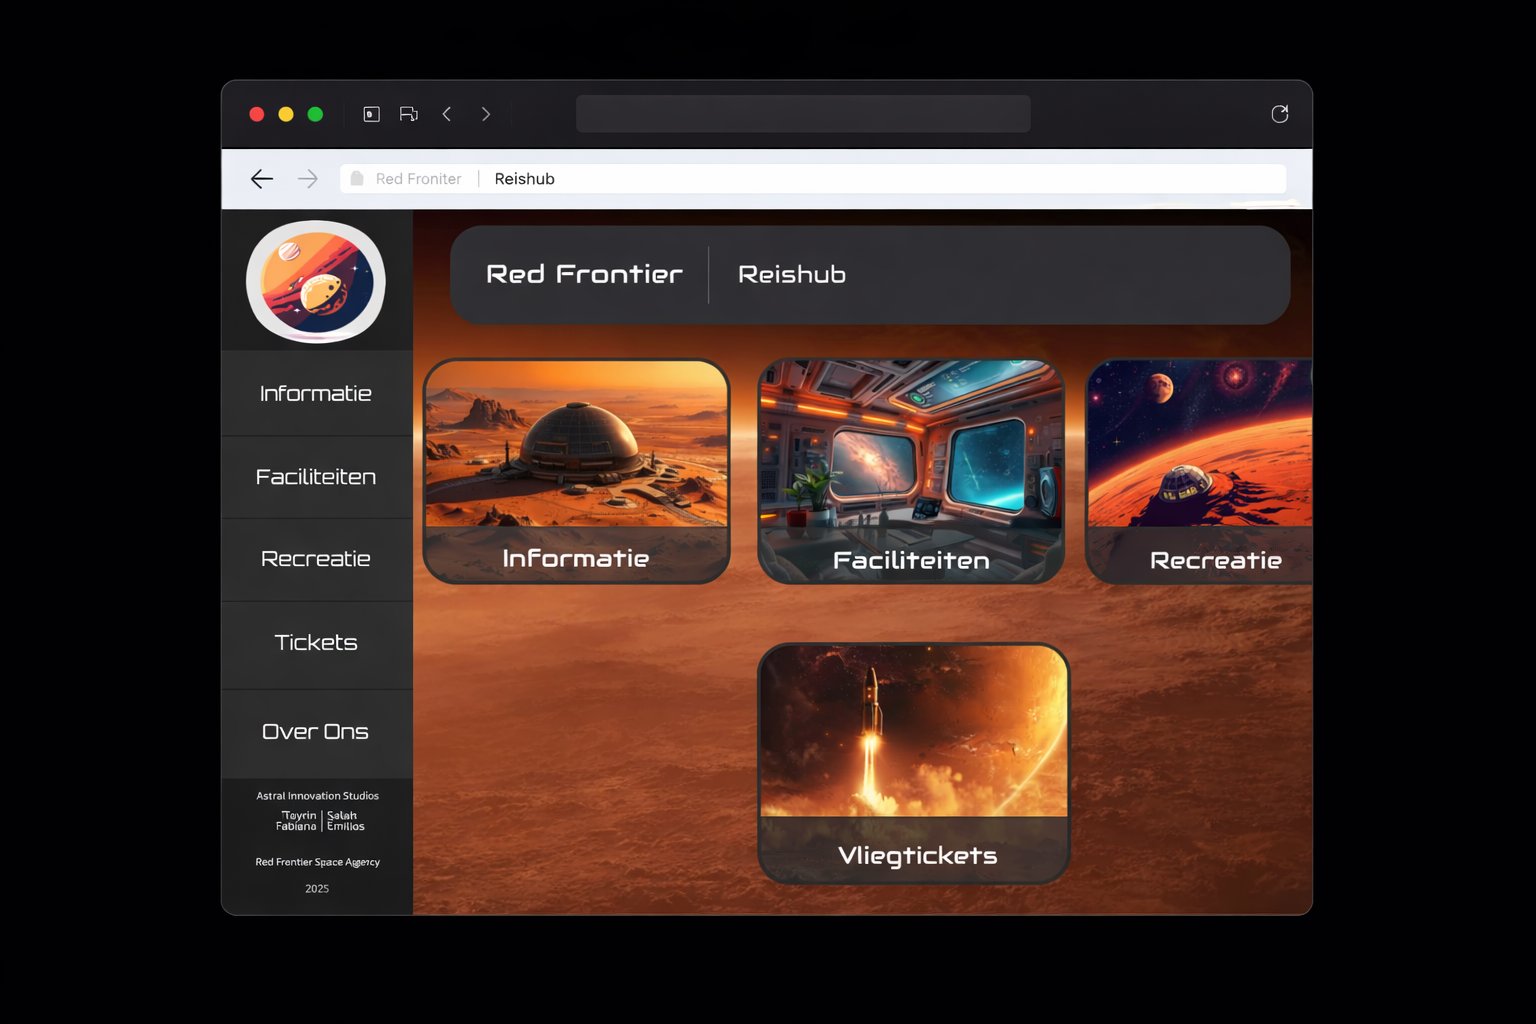Click the sidebar toggle icon in title bar
1536x1024 pixels.
(x=371, y=114)
